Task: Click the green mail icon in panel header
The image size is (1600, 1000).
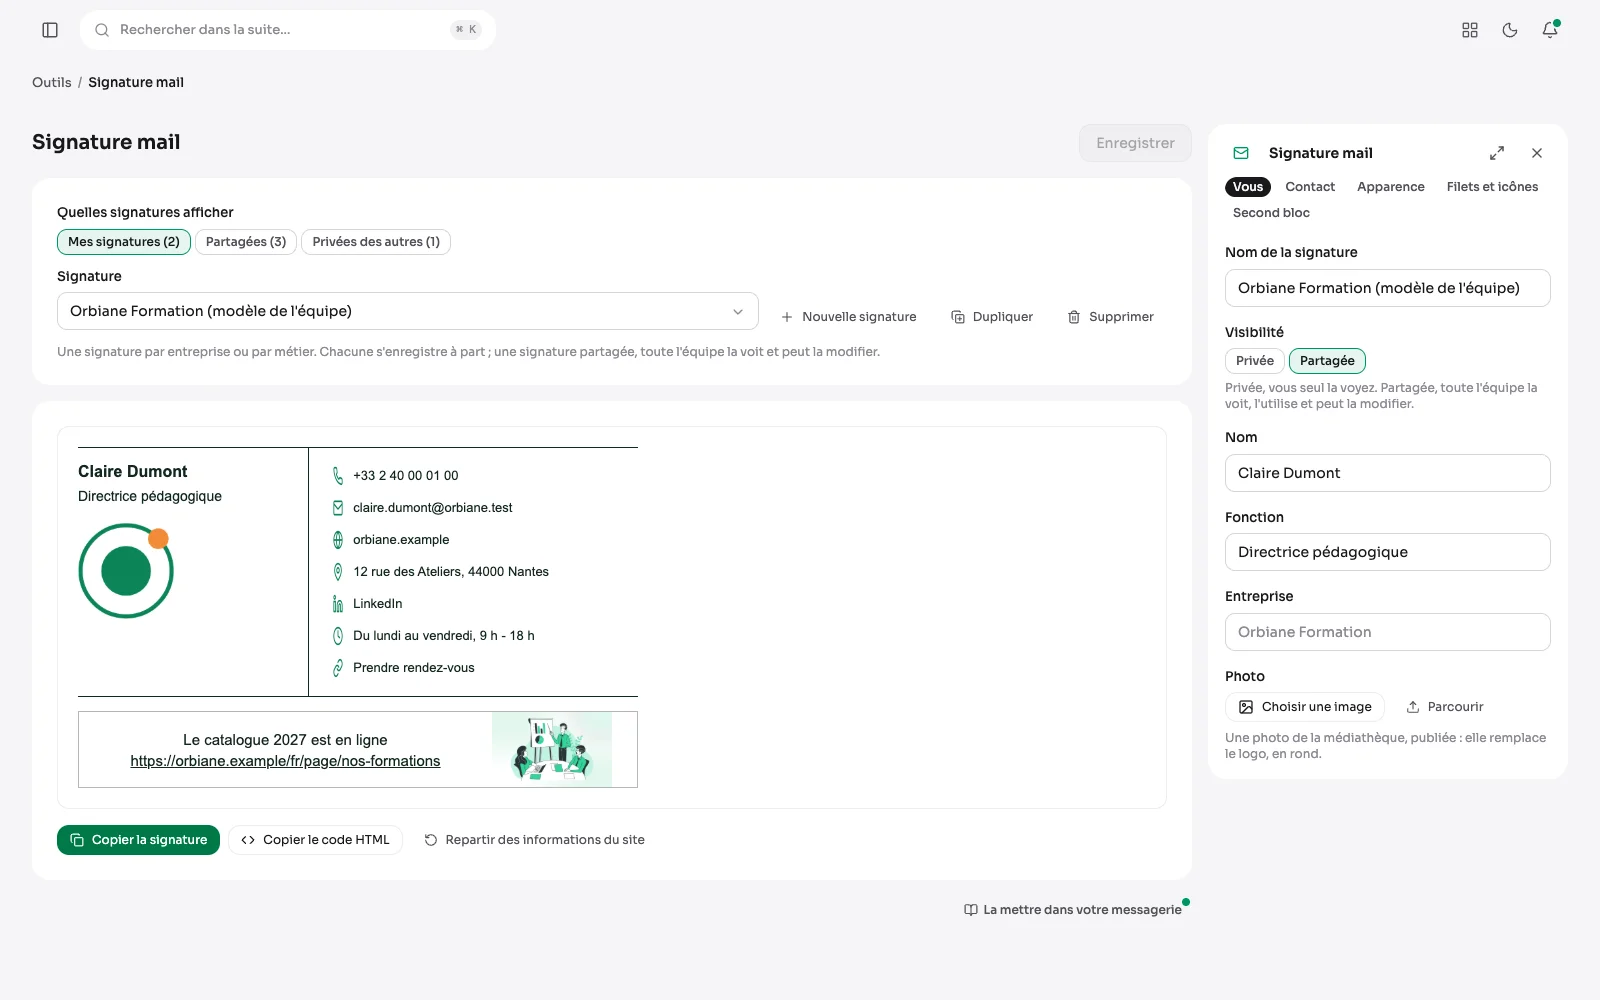Action: [x=1241, y=153]
